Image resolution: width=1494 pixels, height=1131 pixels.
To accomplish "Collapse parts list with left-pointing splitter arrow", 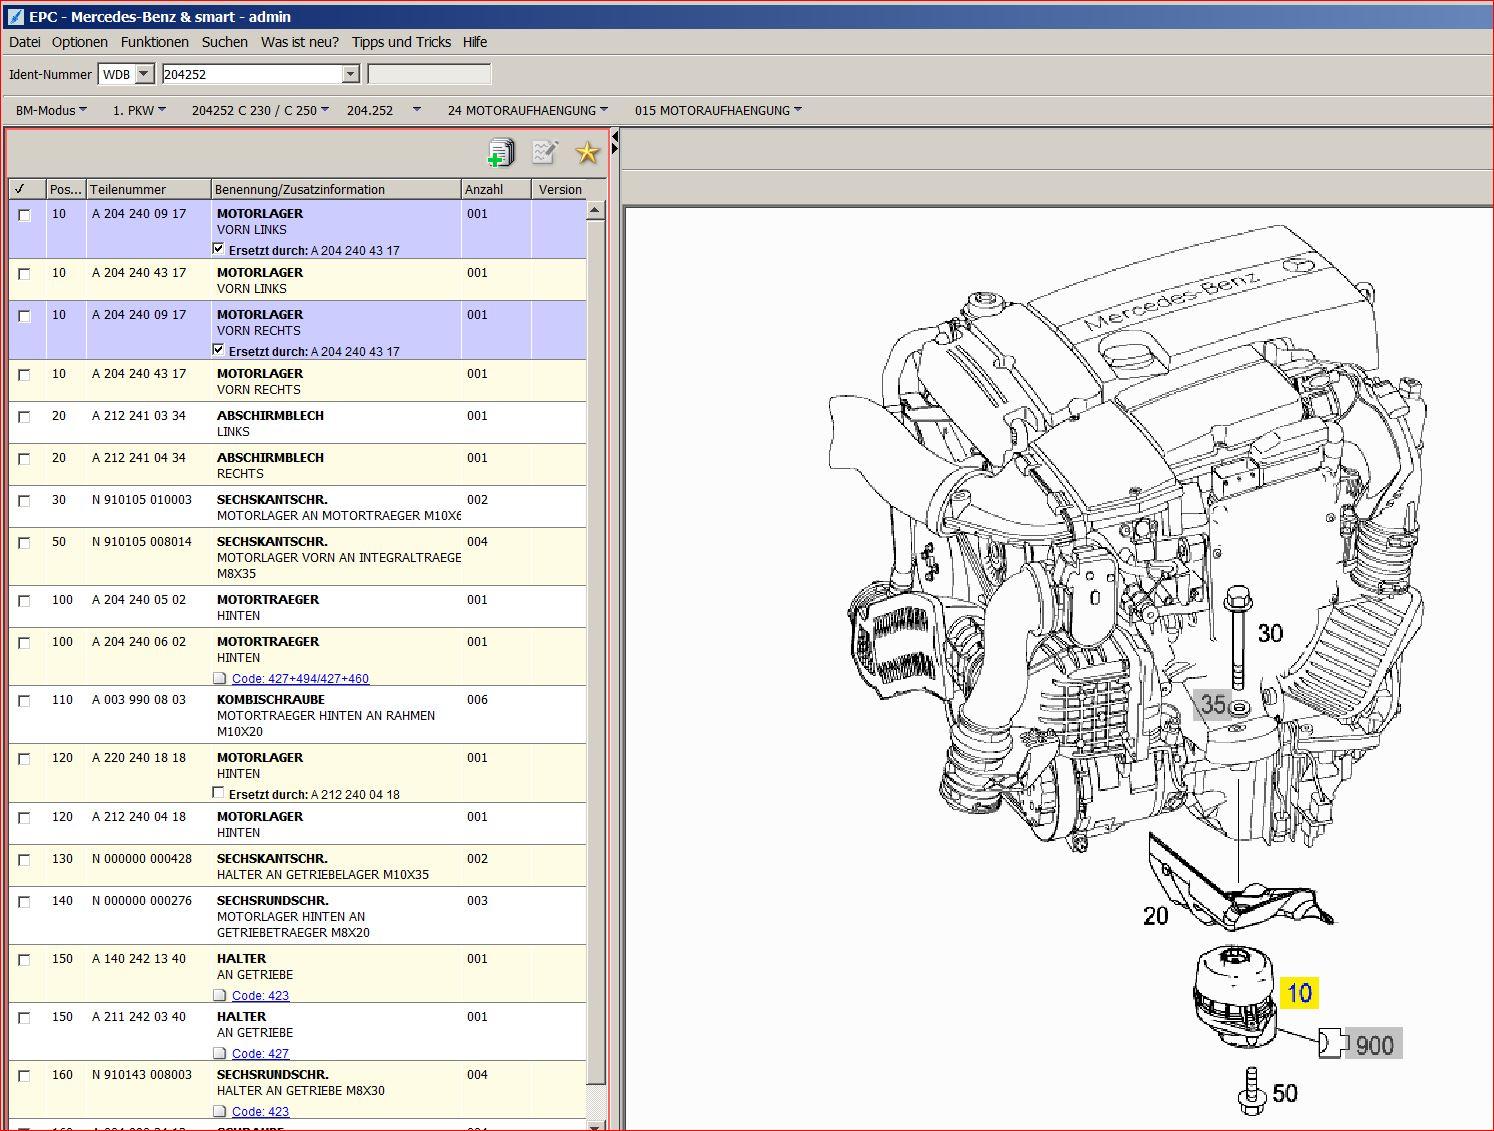I will (615, 135).
